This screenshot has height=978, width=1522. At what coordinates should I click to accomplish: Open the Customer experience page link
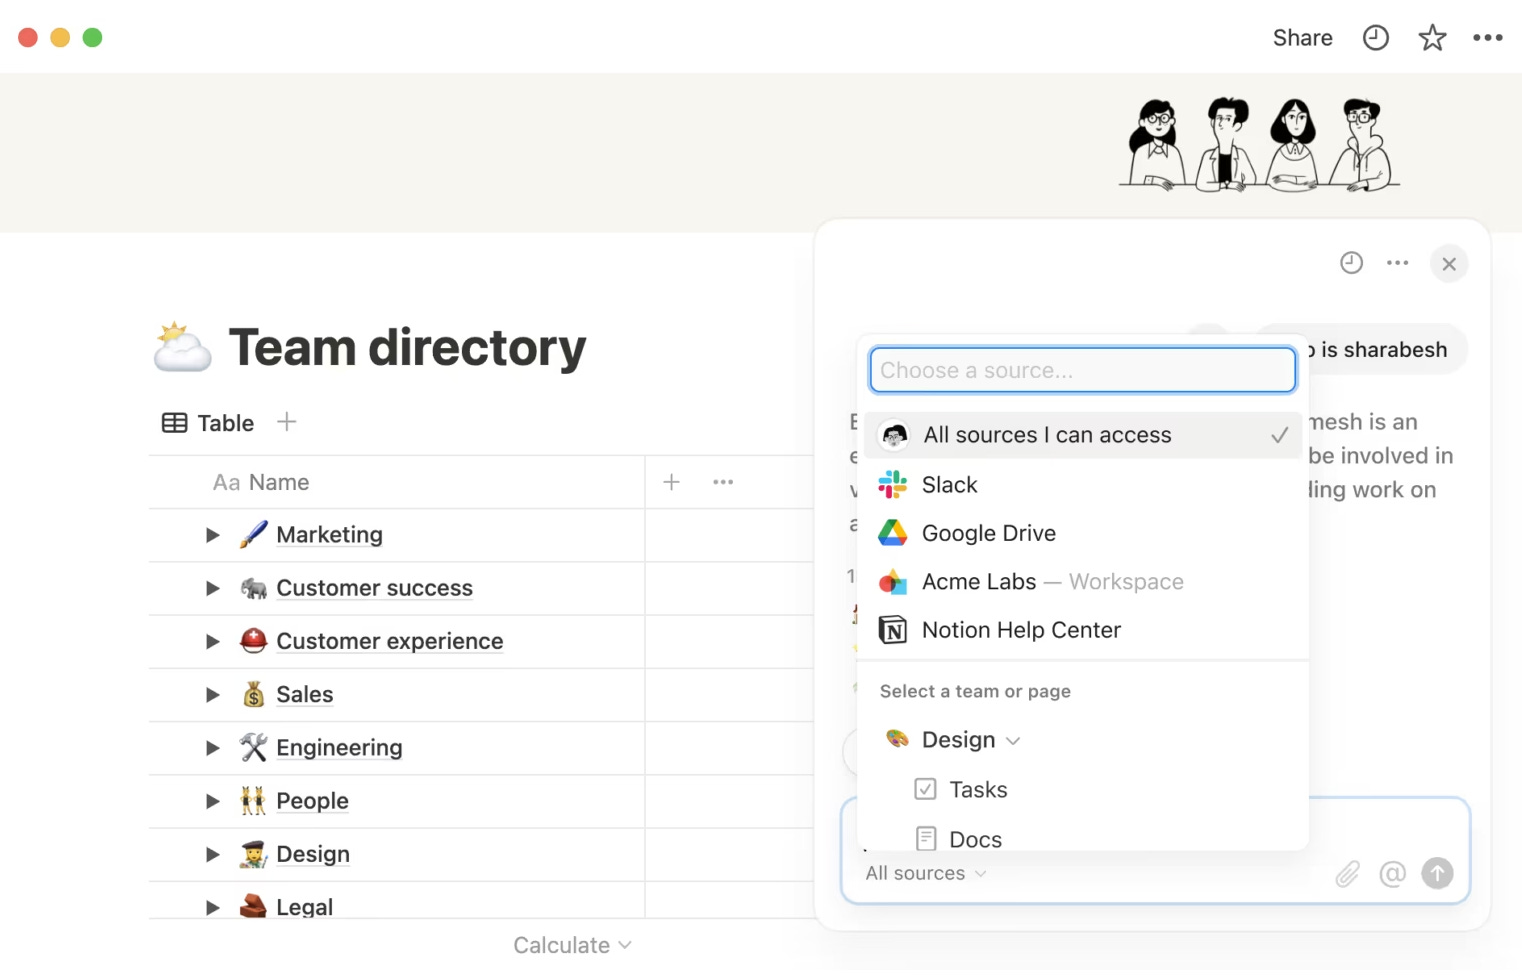[389, 641]
